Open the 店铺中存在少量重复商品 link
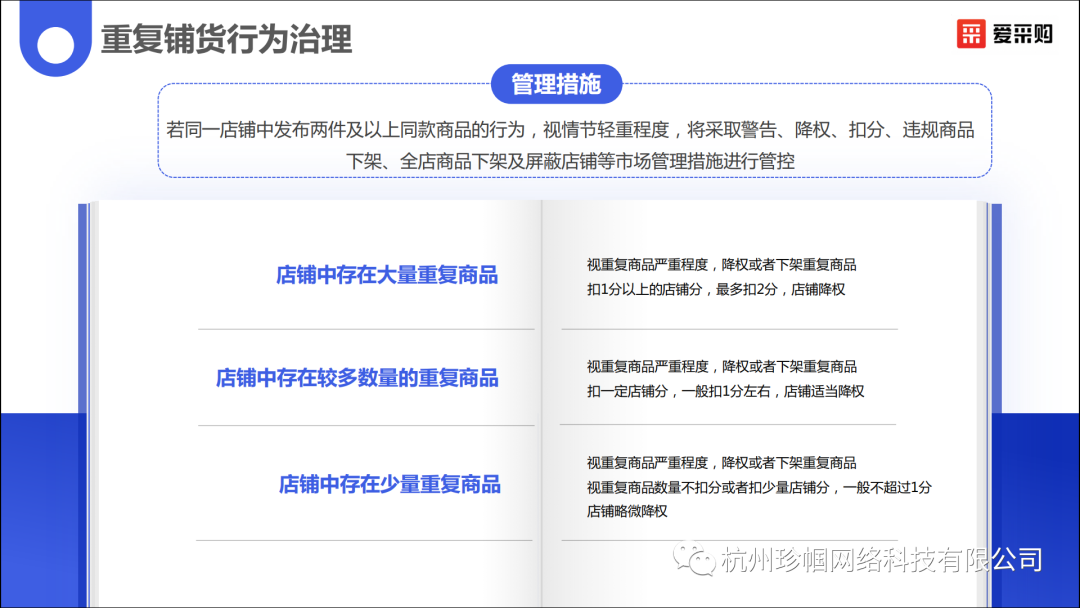1080x608 pixels. 389,483
